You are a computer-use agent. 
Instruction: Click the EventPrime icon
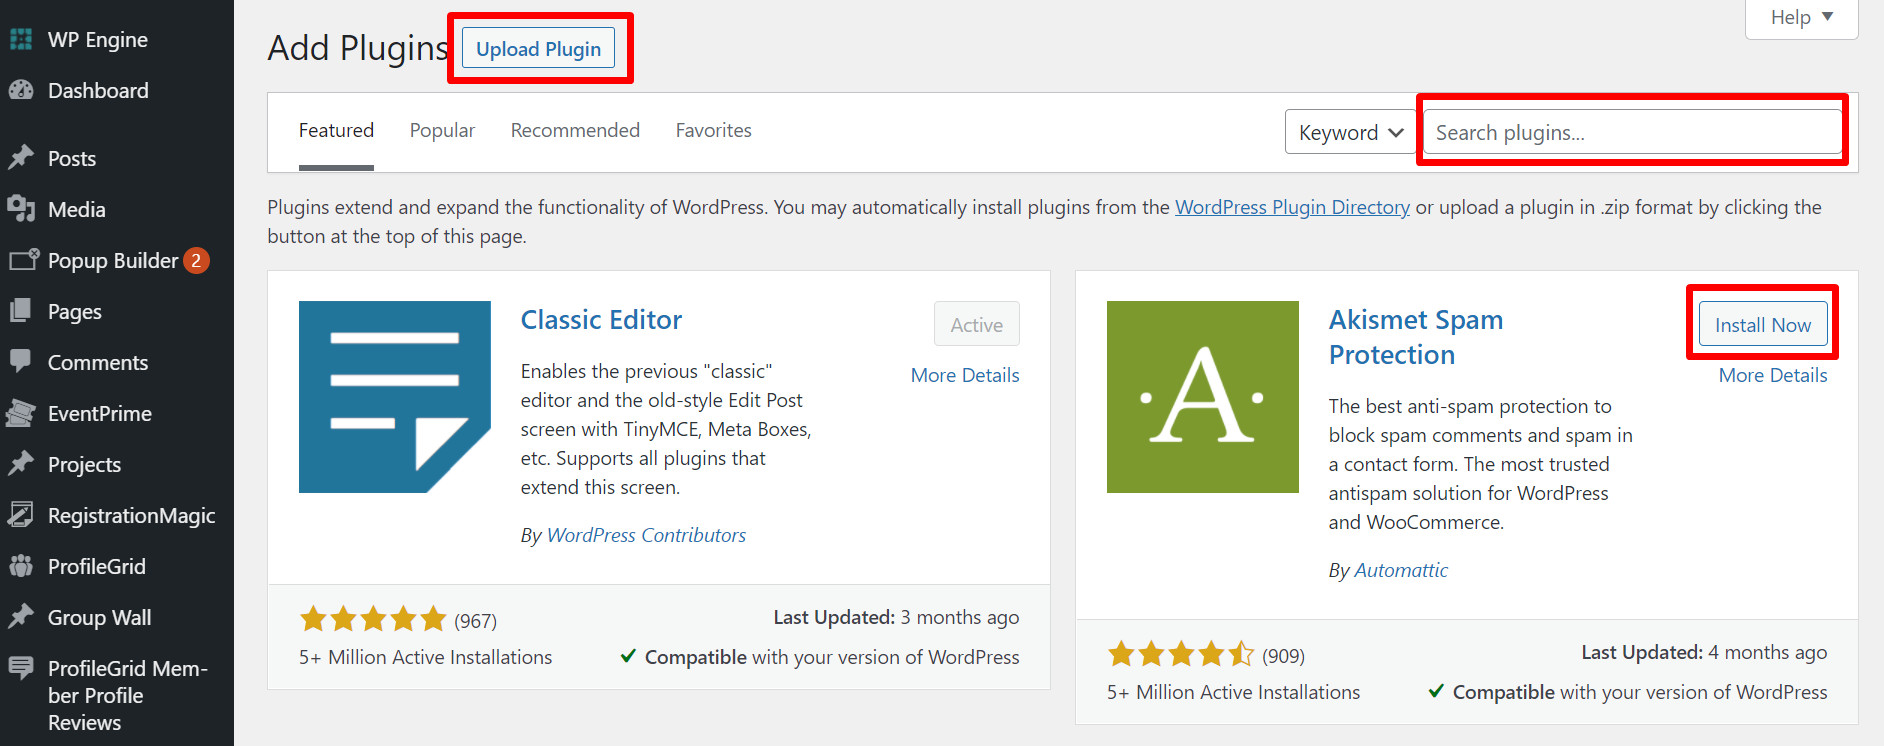(x=21, y=413)
